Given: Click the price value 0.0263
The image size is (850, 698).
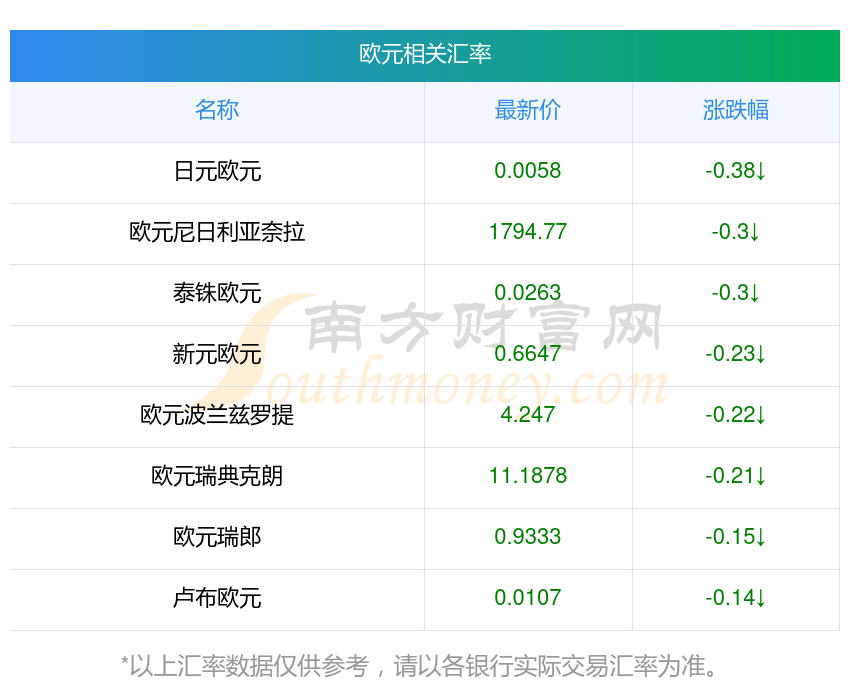Looking at the screenshot, I should [x=528, y=293].
